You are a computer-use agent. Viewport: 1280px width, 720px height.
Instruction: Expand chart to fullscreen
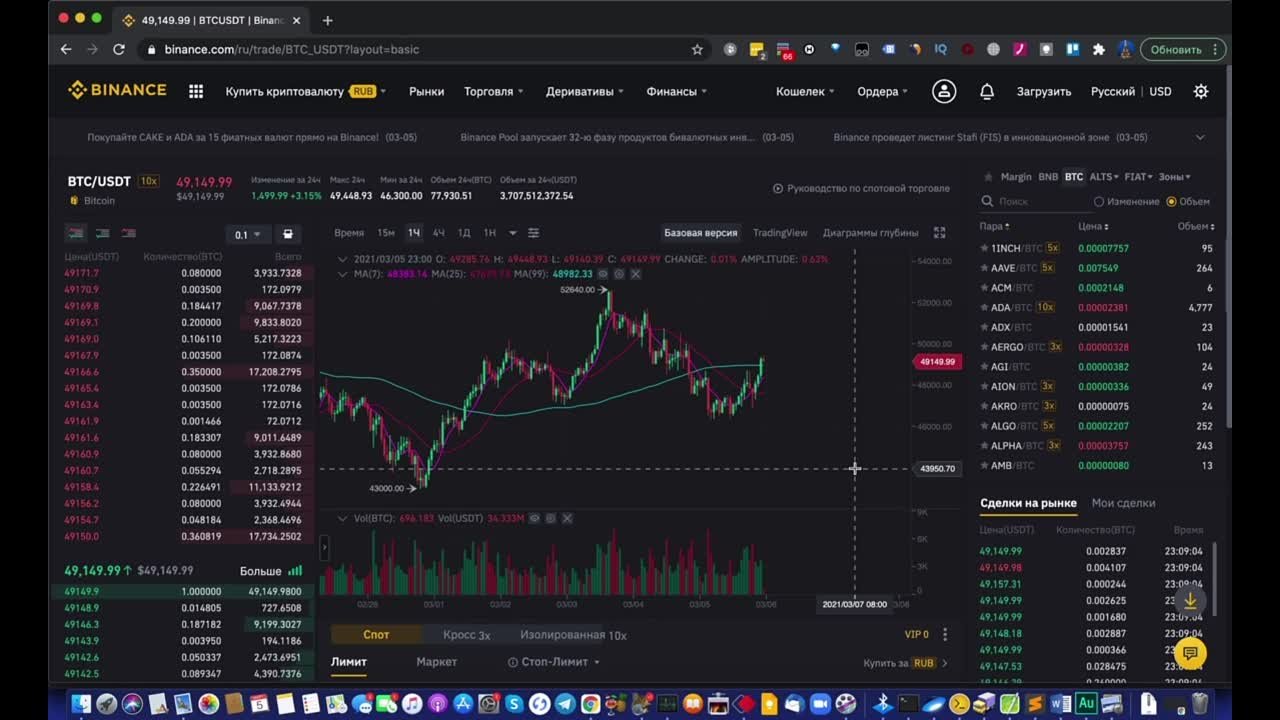click(939, 233)
